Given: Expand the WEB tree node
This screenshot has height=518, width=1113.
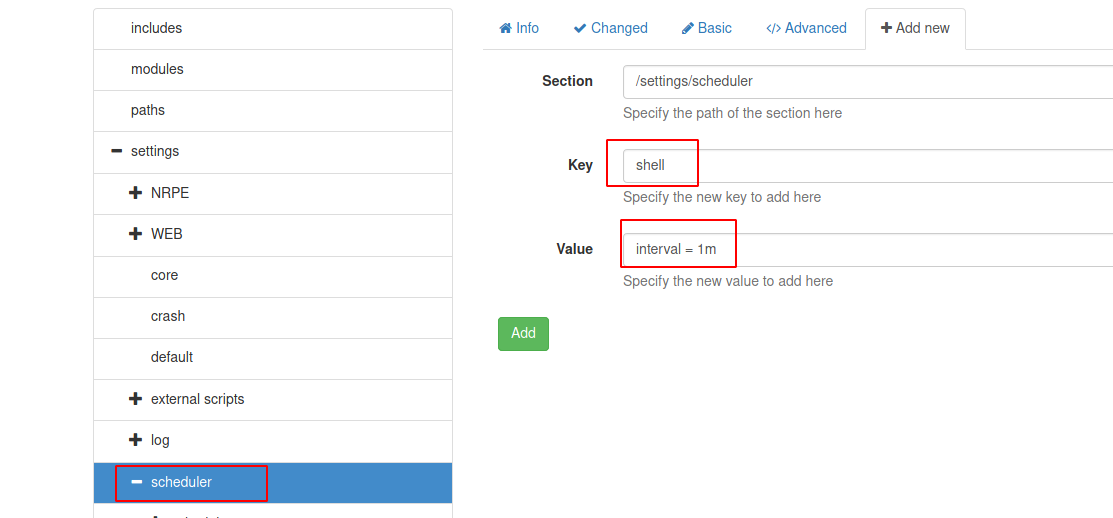Looking at the screenshot, I should click(136, 234).
